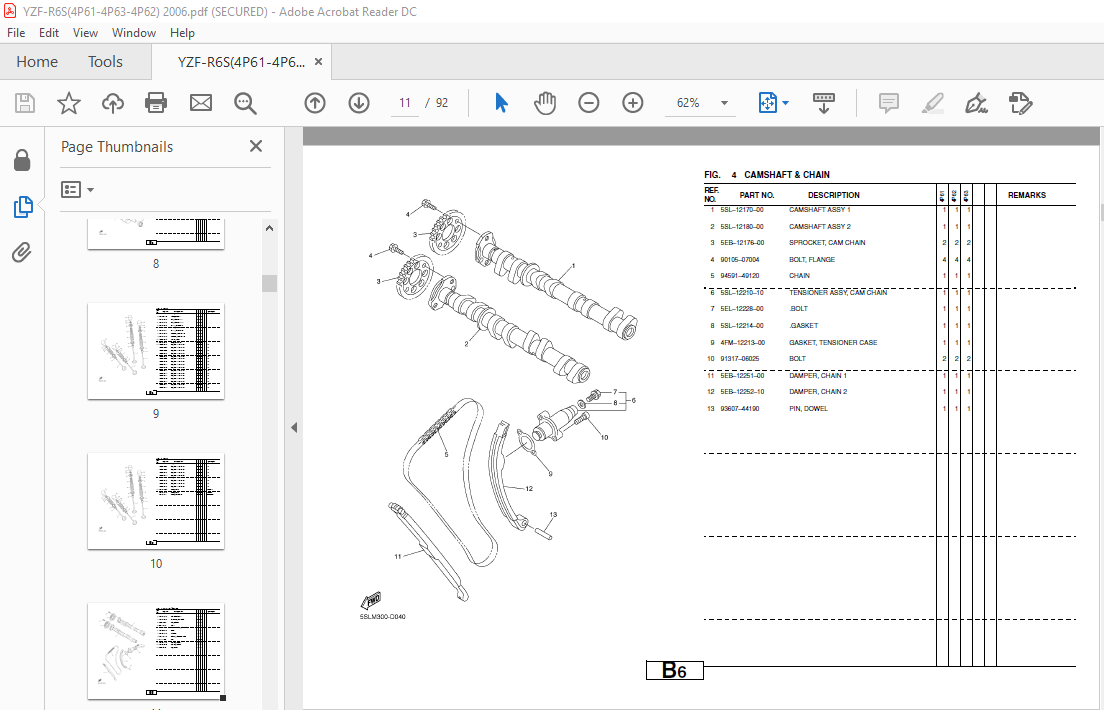
Task: Click the BOLT, FLANGE description
Action: pyautogui.click(x=811, y=260)
